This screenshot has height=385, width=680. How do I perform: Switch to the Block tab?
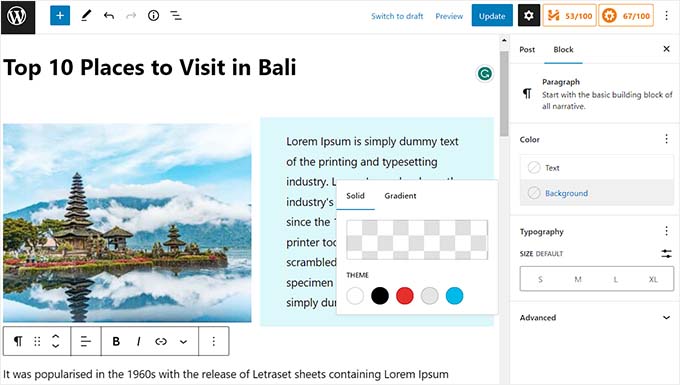563,49
